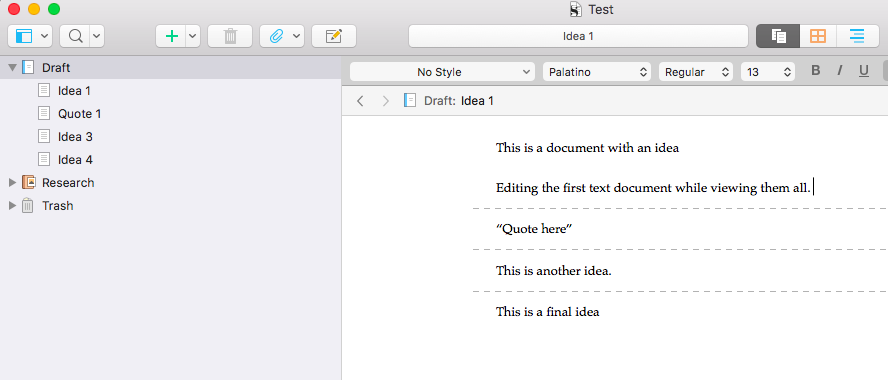Open the font size 13 combo box
The image size is (888, 380).
pyautogui.click(x=768, y=72)
